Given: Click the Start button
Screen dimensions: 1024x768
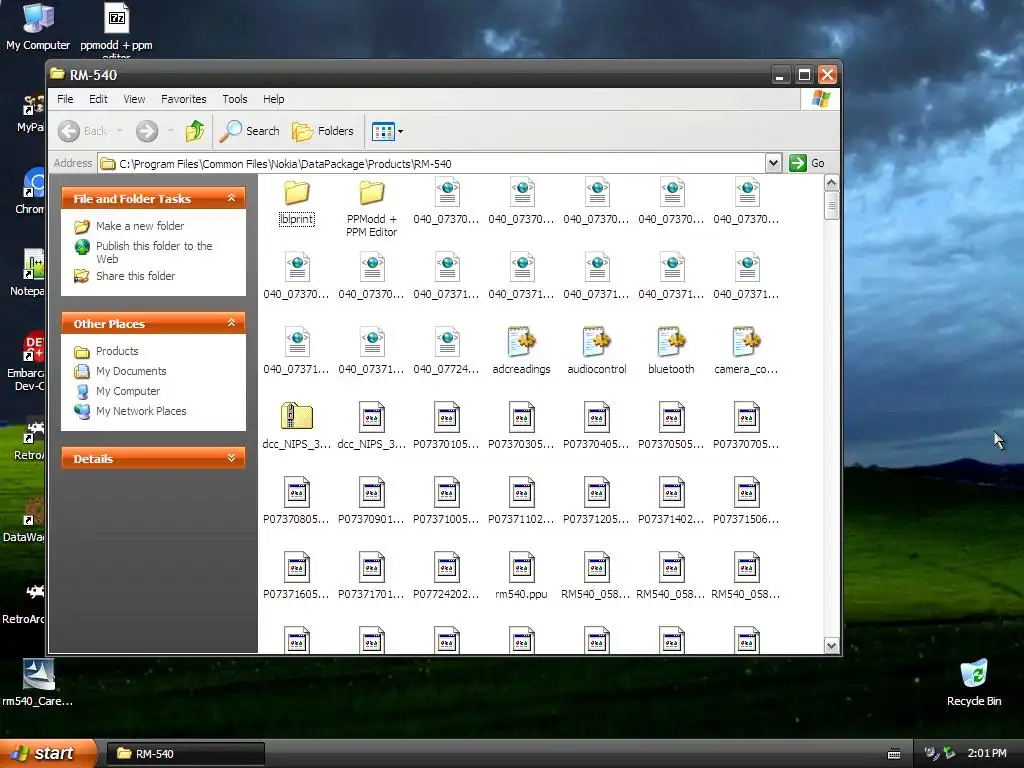Looking at the screenshot, I should pos(48,754).
